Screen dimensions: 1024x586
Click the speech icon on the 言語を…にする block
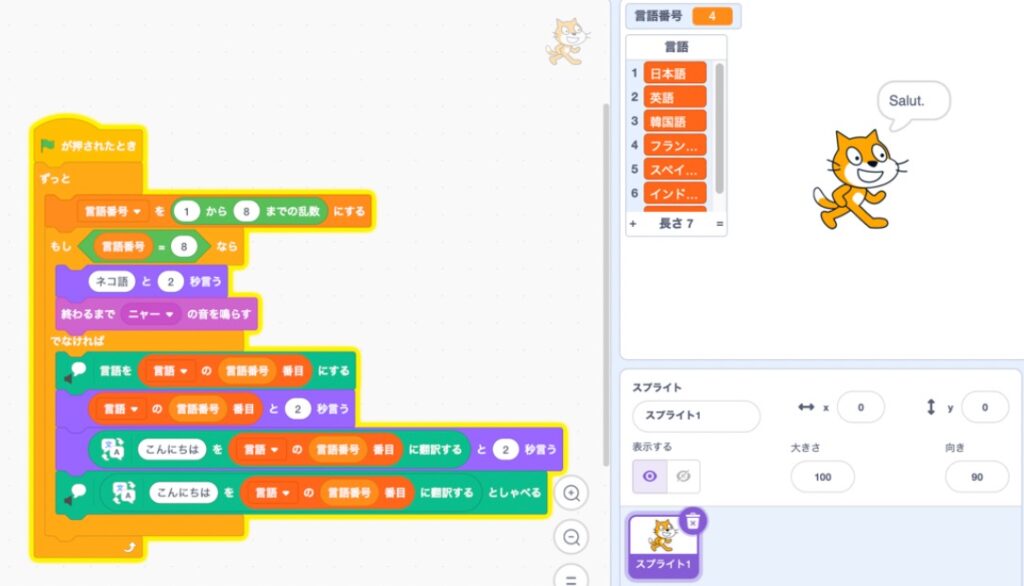pos(76,371)
